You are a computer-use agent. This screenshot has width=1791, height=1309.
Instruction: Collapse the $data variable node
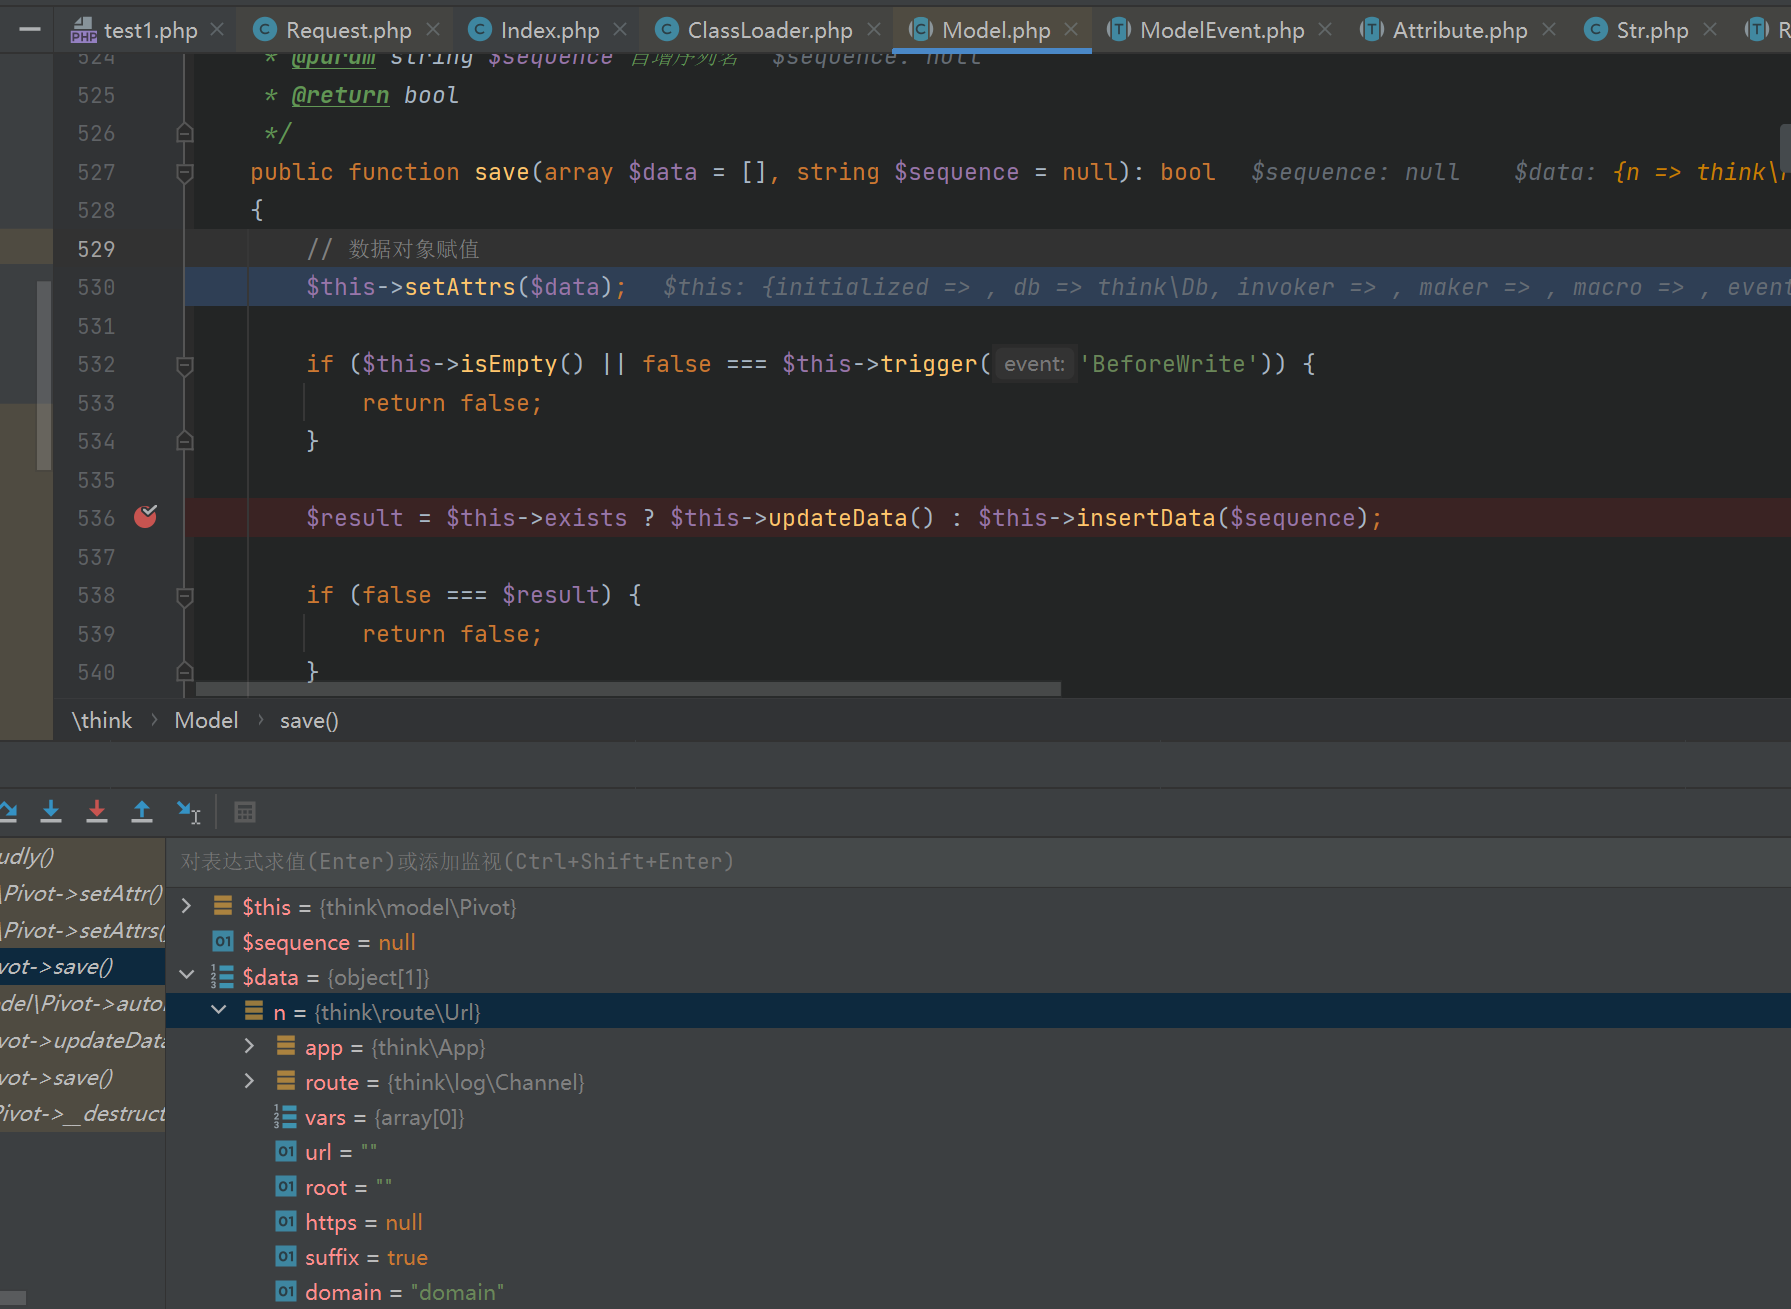pyautogui.click(x=186, y=975)
